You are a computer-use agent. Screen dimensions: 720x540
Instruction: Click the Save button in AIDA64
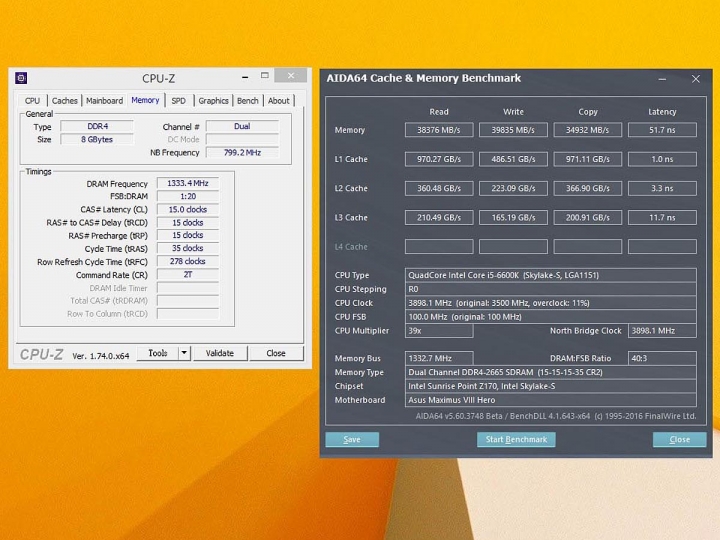352,439
